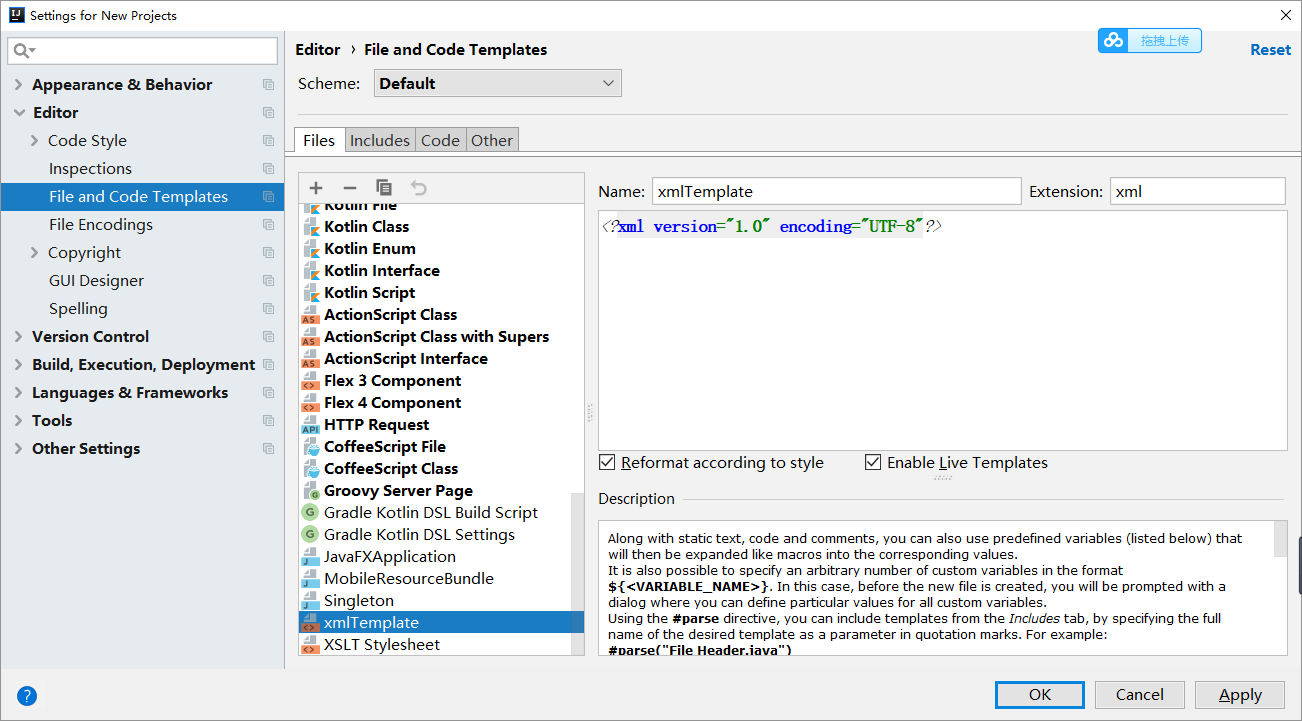Image resolution: width=1302 pixels, height=721 pixels.
Task: Click the Editor breadcrumb link
Action: click(318, 50)
